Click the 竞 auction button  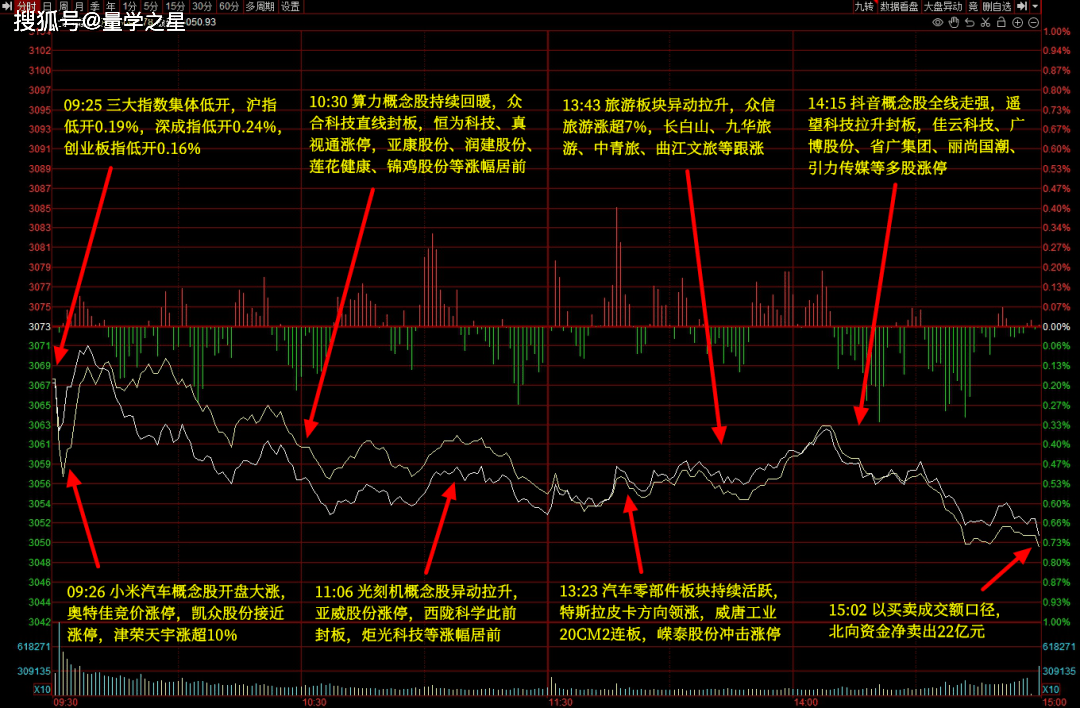click(x=973, y=6)
